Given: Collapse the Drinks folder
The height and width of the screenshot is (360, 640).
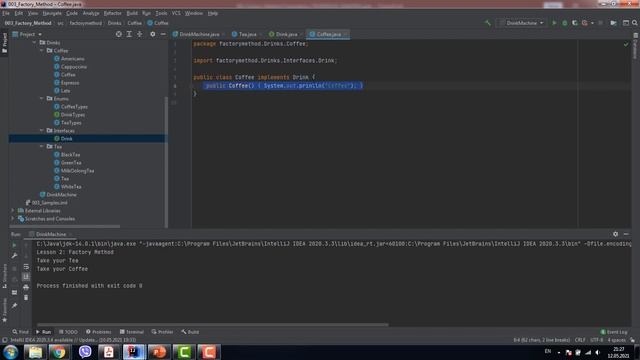Looking at the screenshot, I should tap(34, 42).
